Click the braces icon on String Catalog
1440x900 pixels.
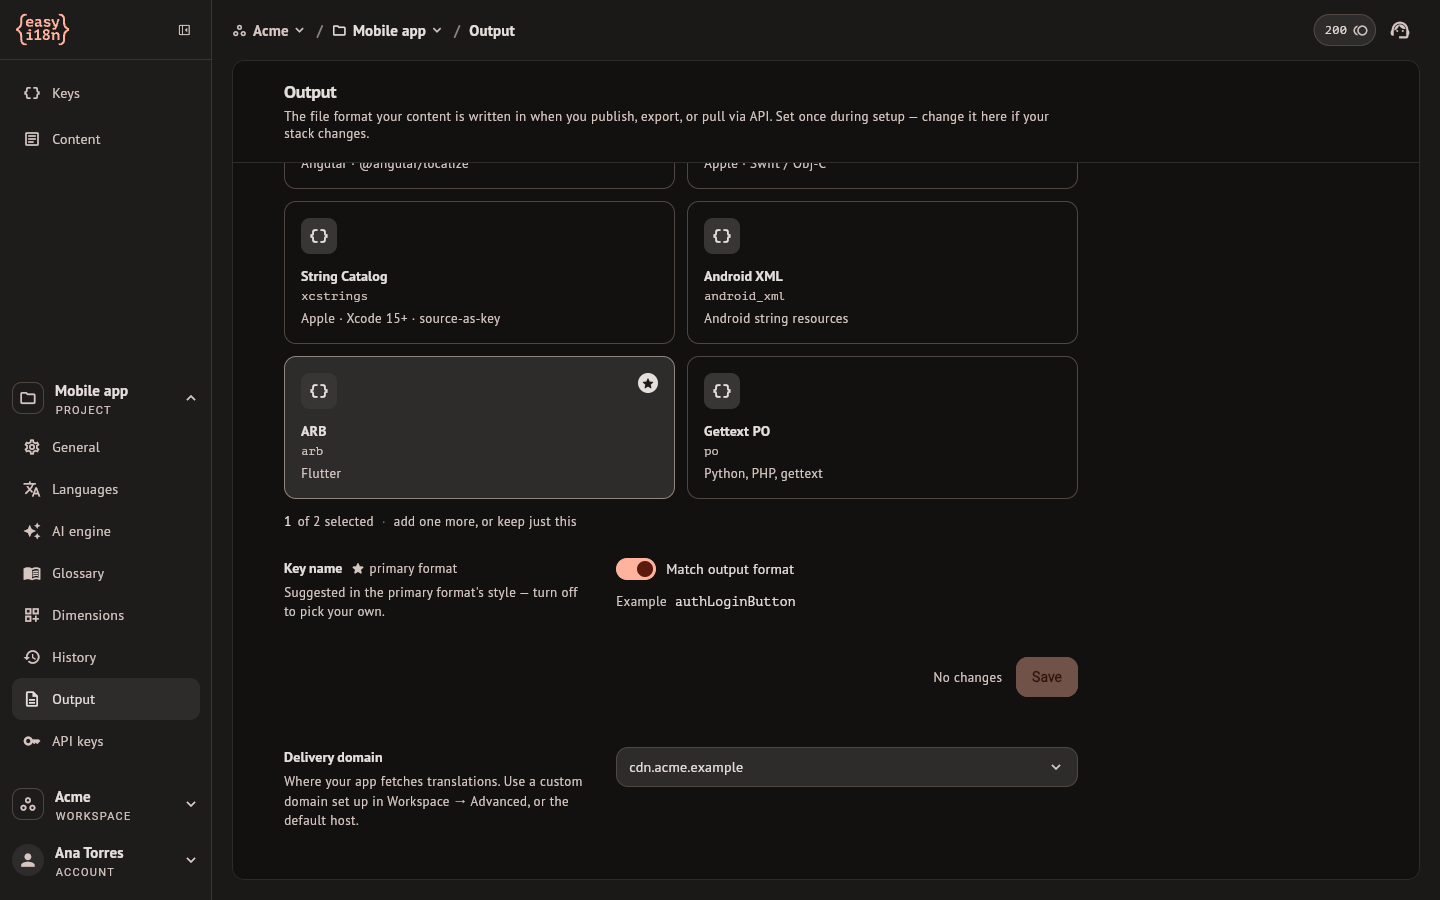click(319, 236)
